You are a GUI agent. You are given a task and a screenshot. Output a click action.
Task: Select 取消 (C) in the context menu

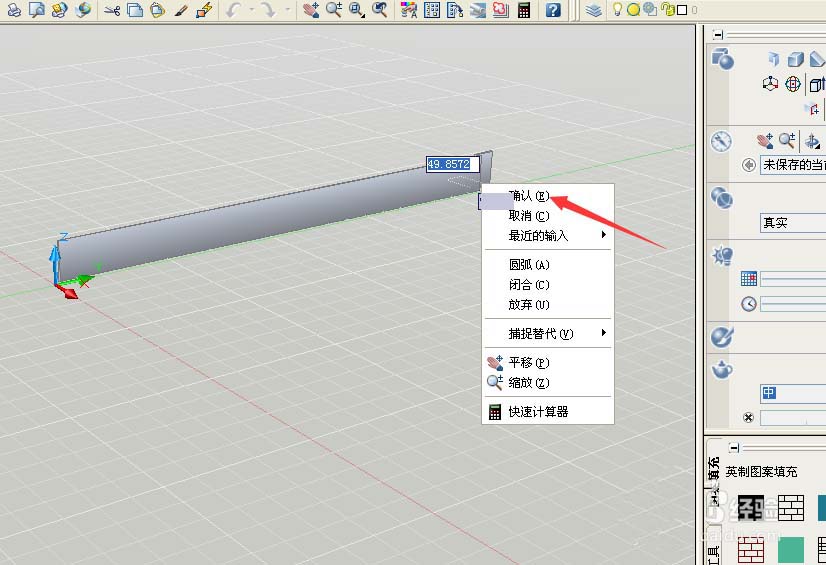click(x=548, y=216)
